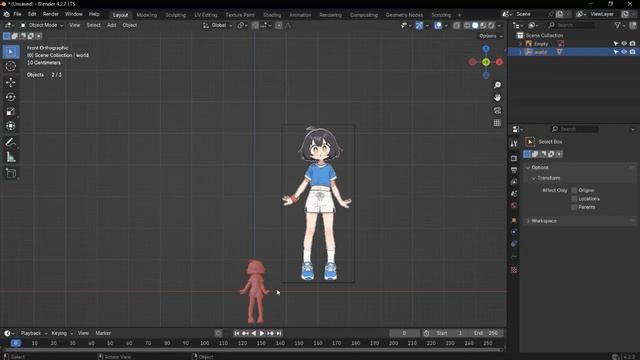Select the Scale tool in the left toolbar
The width and height of the screenshot is (640, 360).
[11, 111]
